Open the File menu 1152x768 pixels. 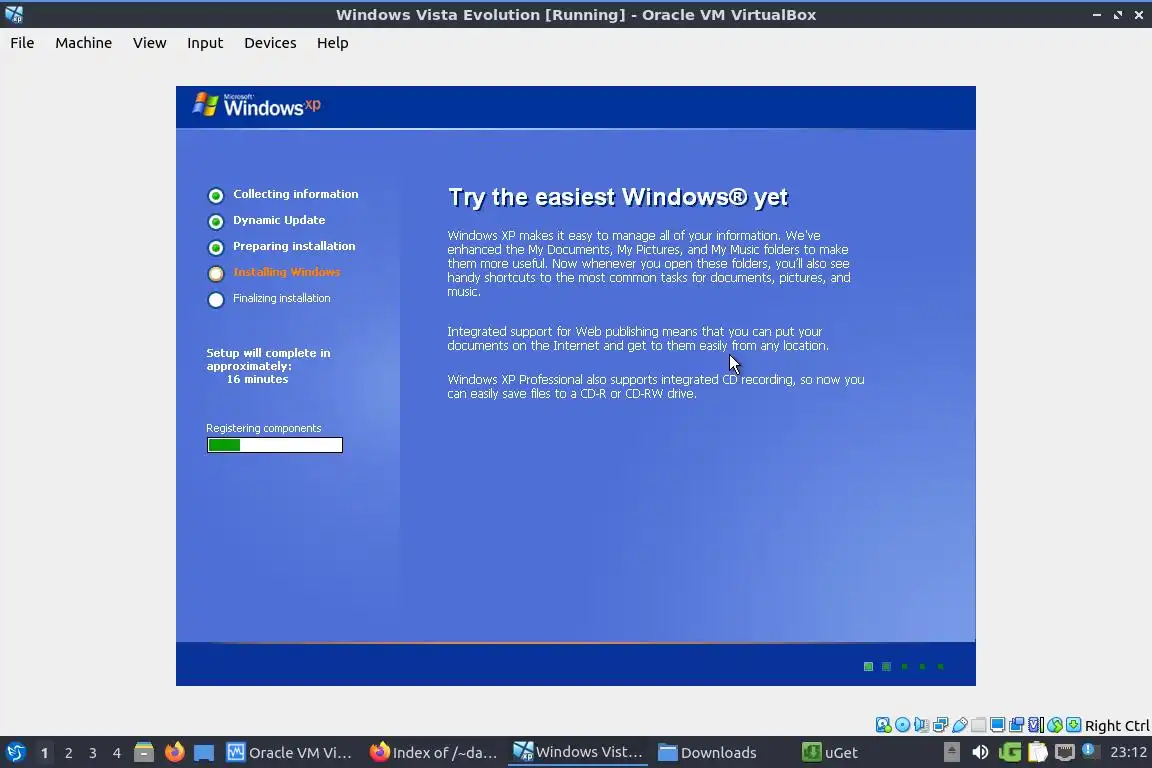click(x=22, y=43)
